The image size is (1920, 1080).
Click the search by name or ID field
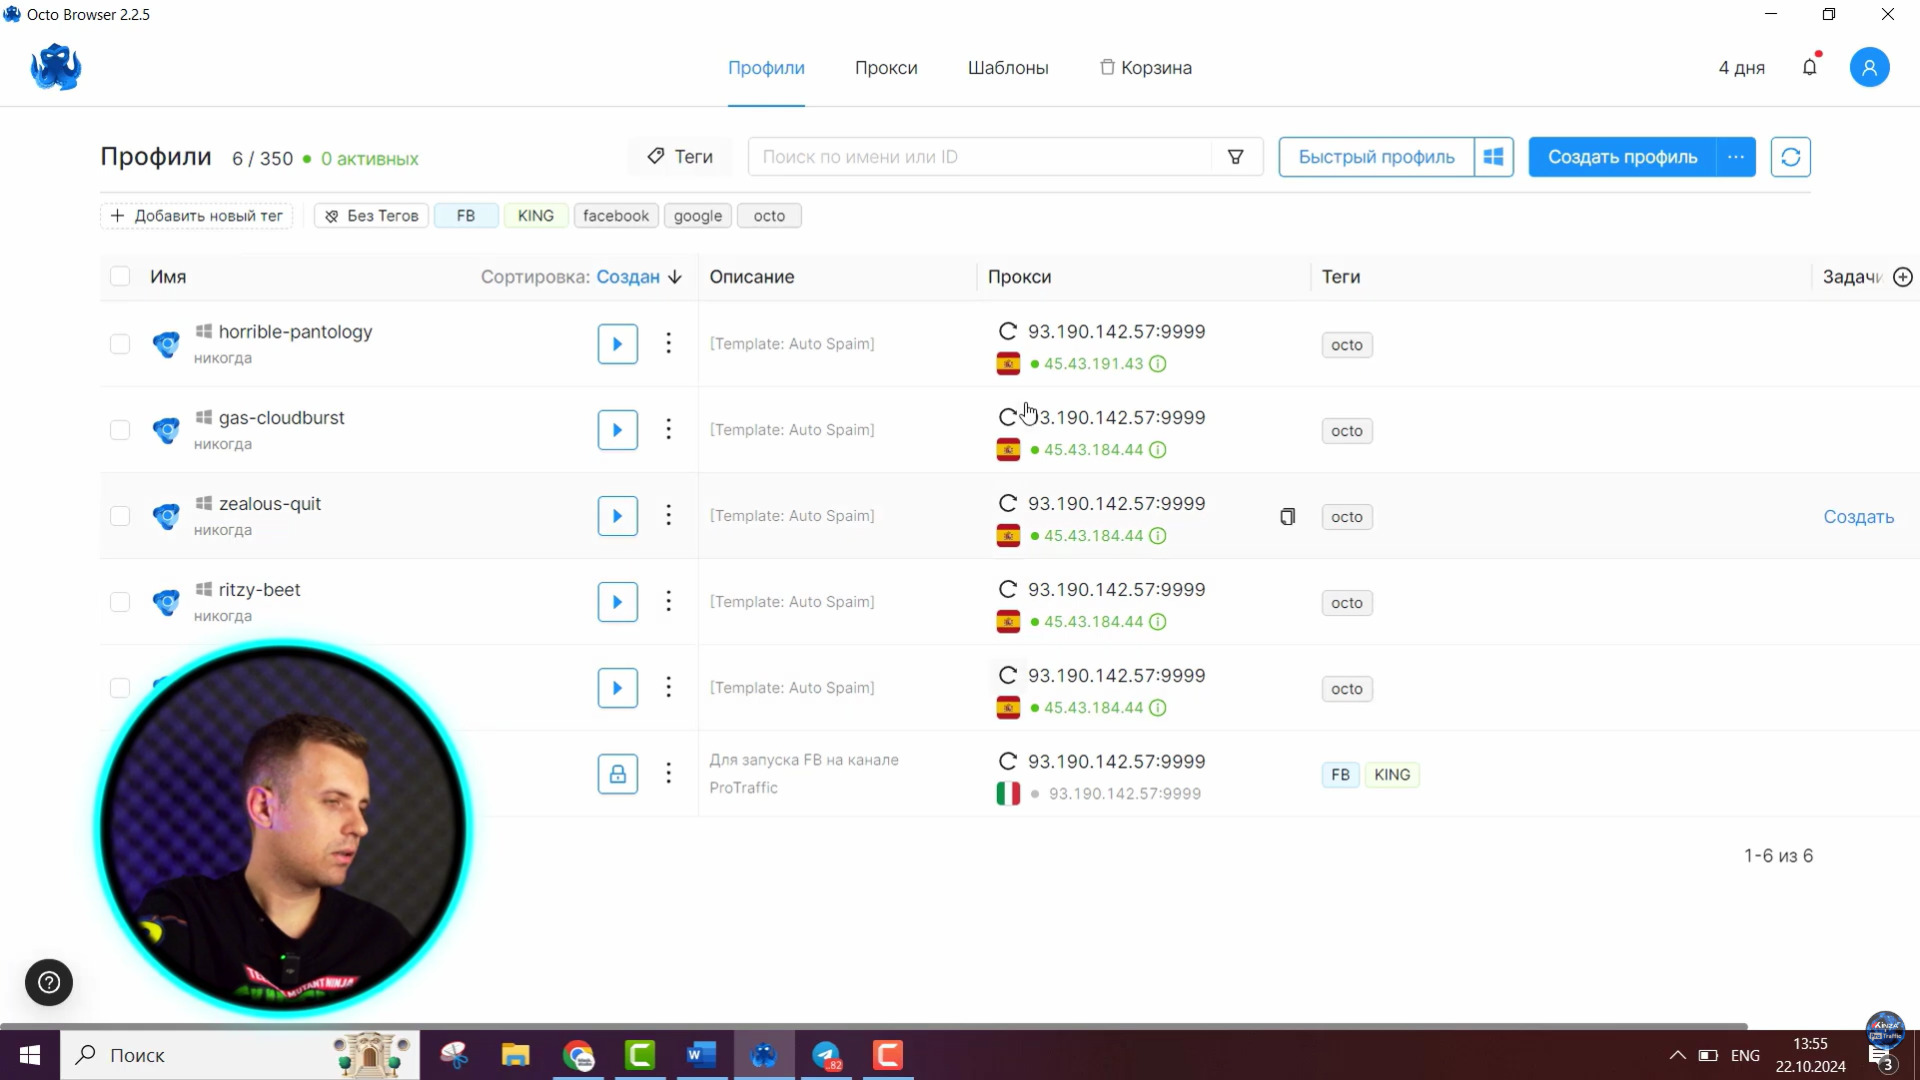(x=980, y=157)
